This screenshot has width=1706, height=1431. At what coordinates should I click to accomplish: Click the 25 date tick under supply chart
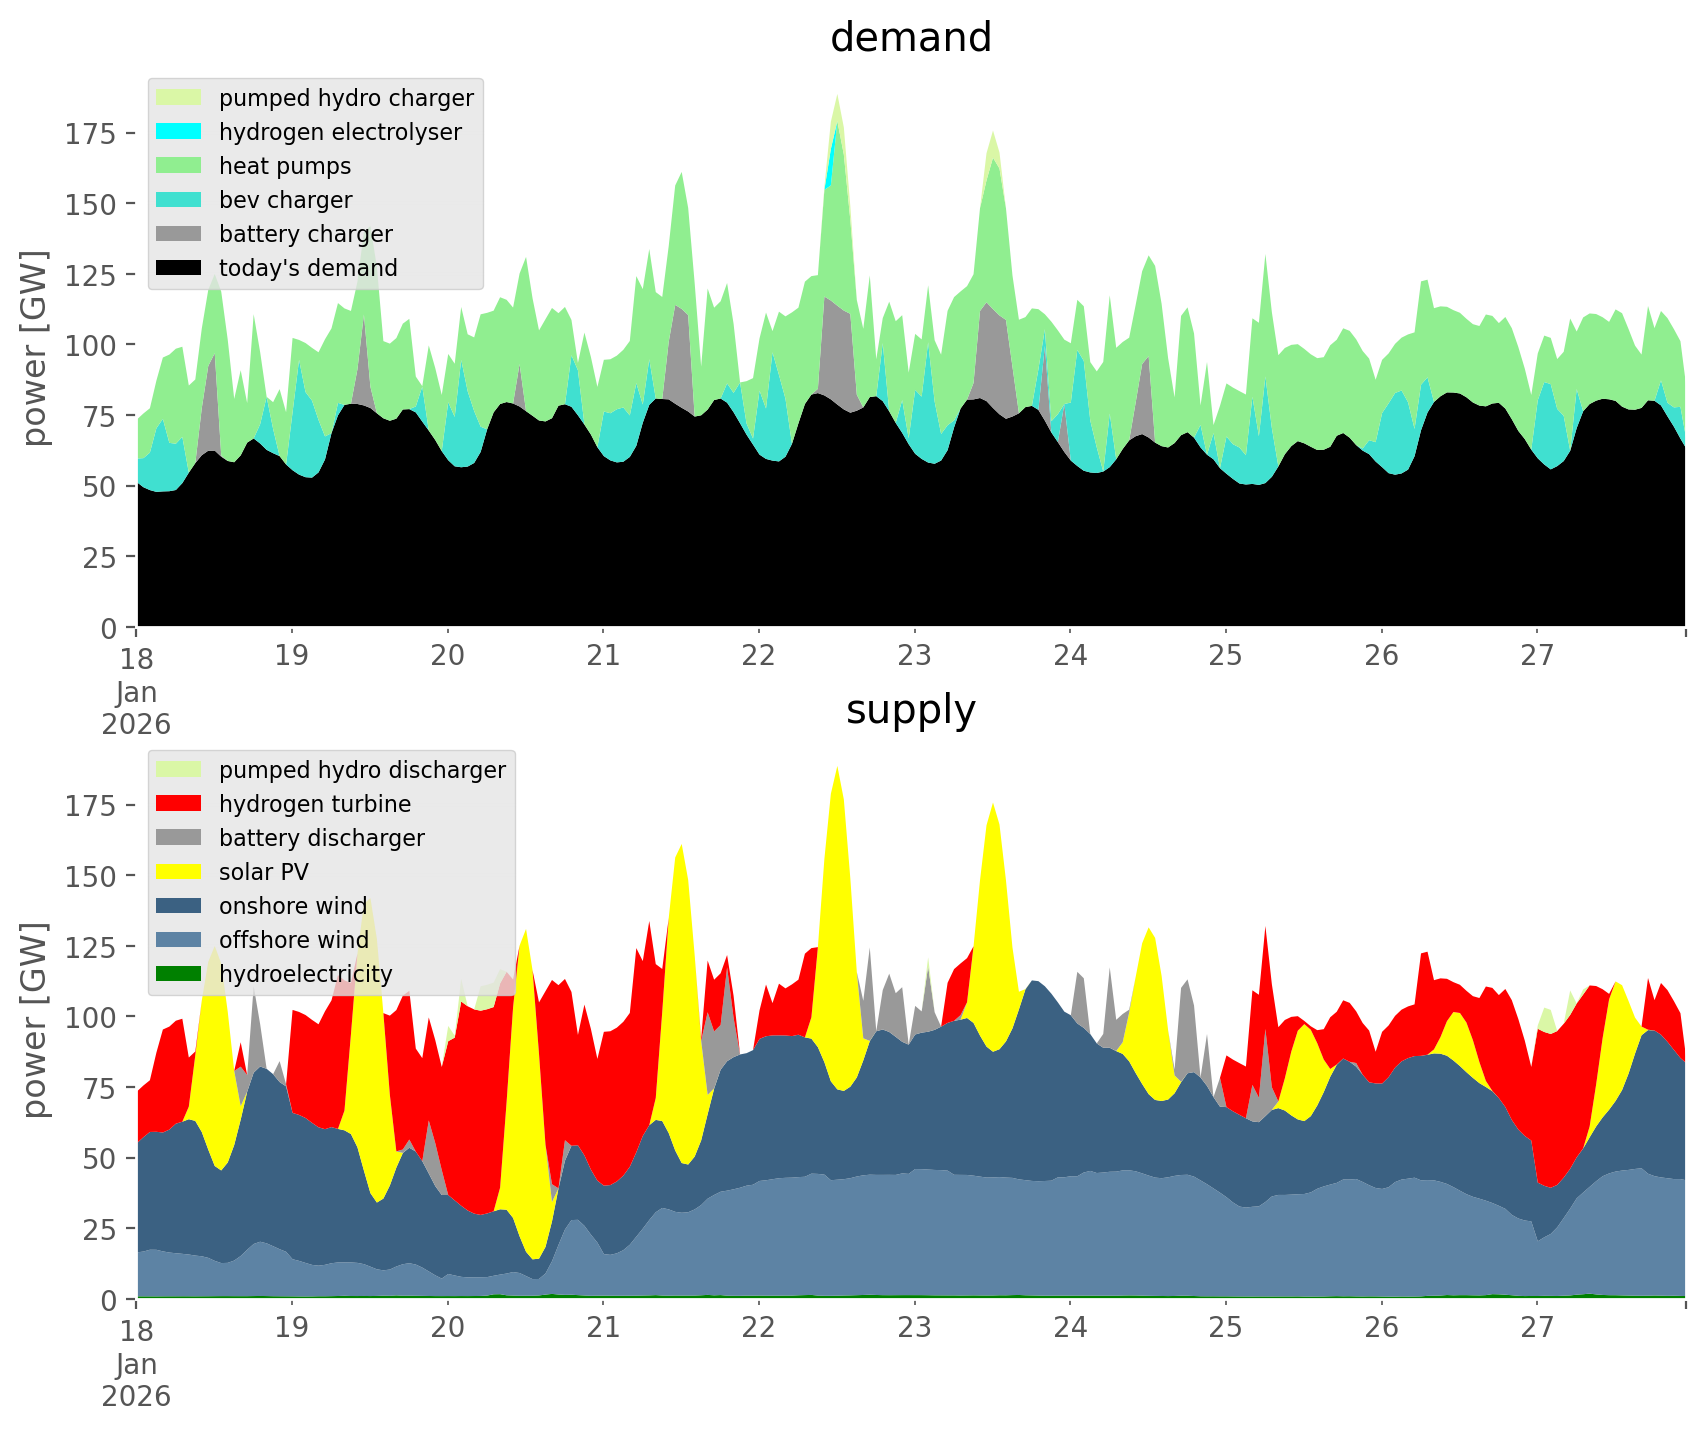pos(1225,1328)
